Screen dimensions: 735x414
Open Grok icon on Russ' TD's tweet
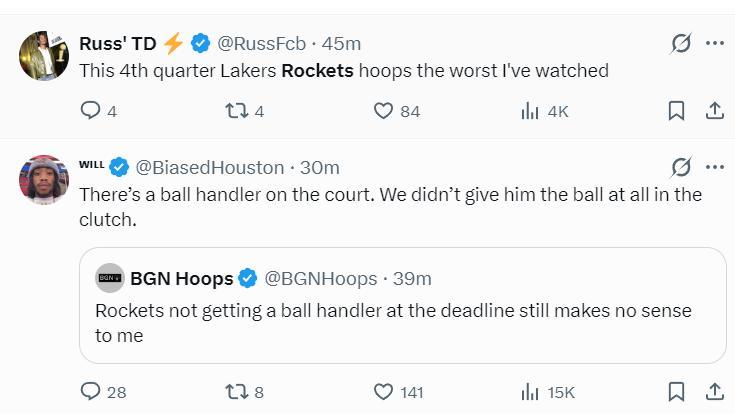point(681,43)
